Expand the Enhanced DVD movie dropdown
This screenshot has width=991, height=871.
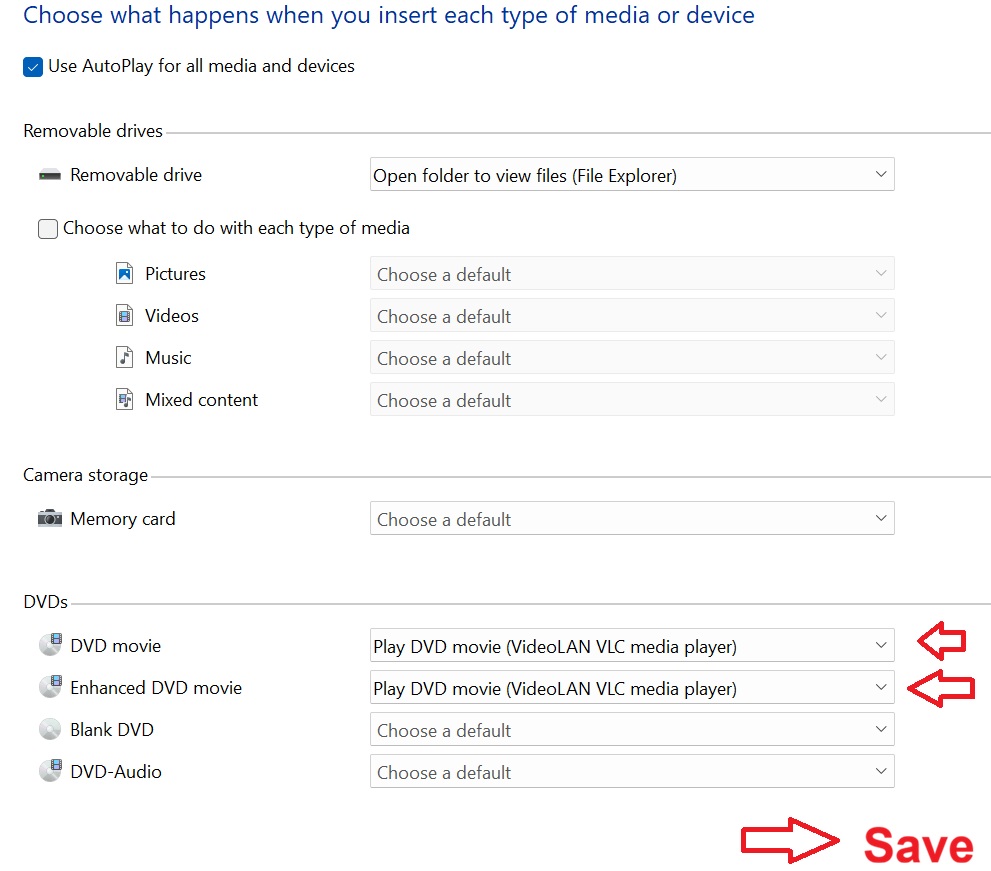(x=632, y=687)
